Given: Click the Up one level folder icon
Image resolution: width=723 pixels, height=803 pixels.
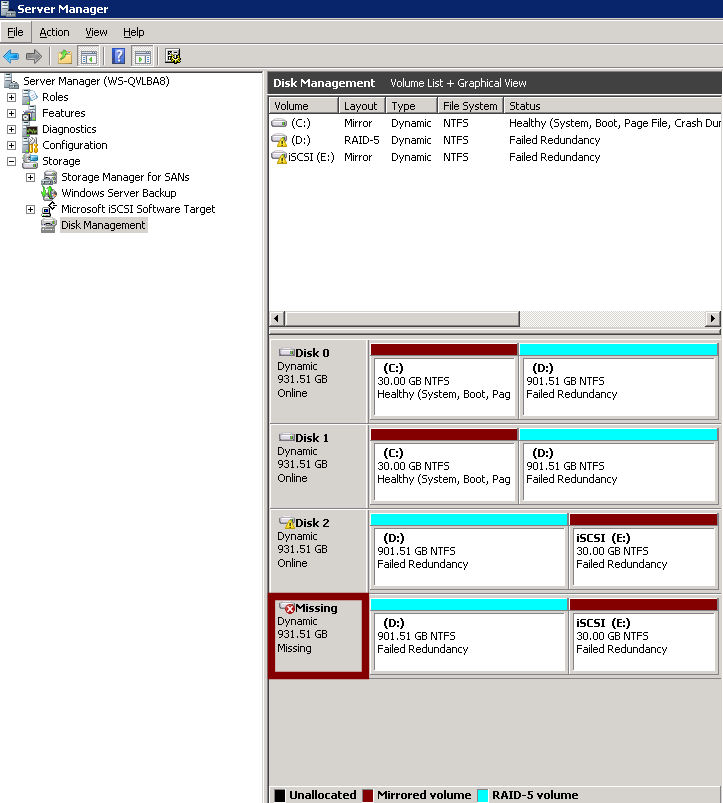Looking at the screenshot, I should point(65,56).
